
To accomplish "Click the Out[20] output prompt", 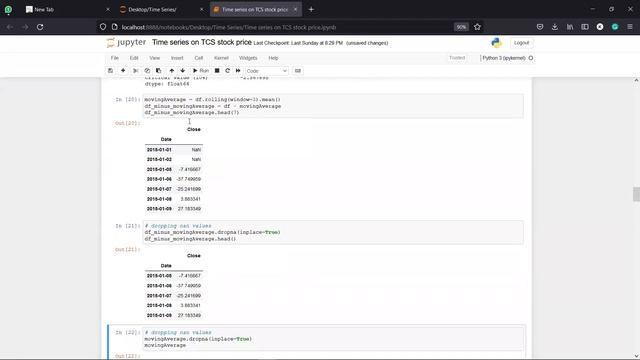I will (127, 123).
